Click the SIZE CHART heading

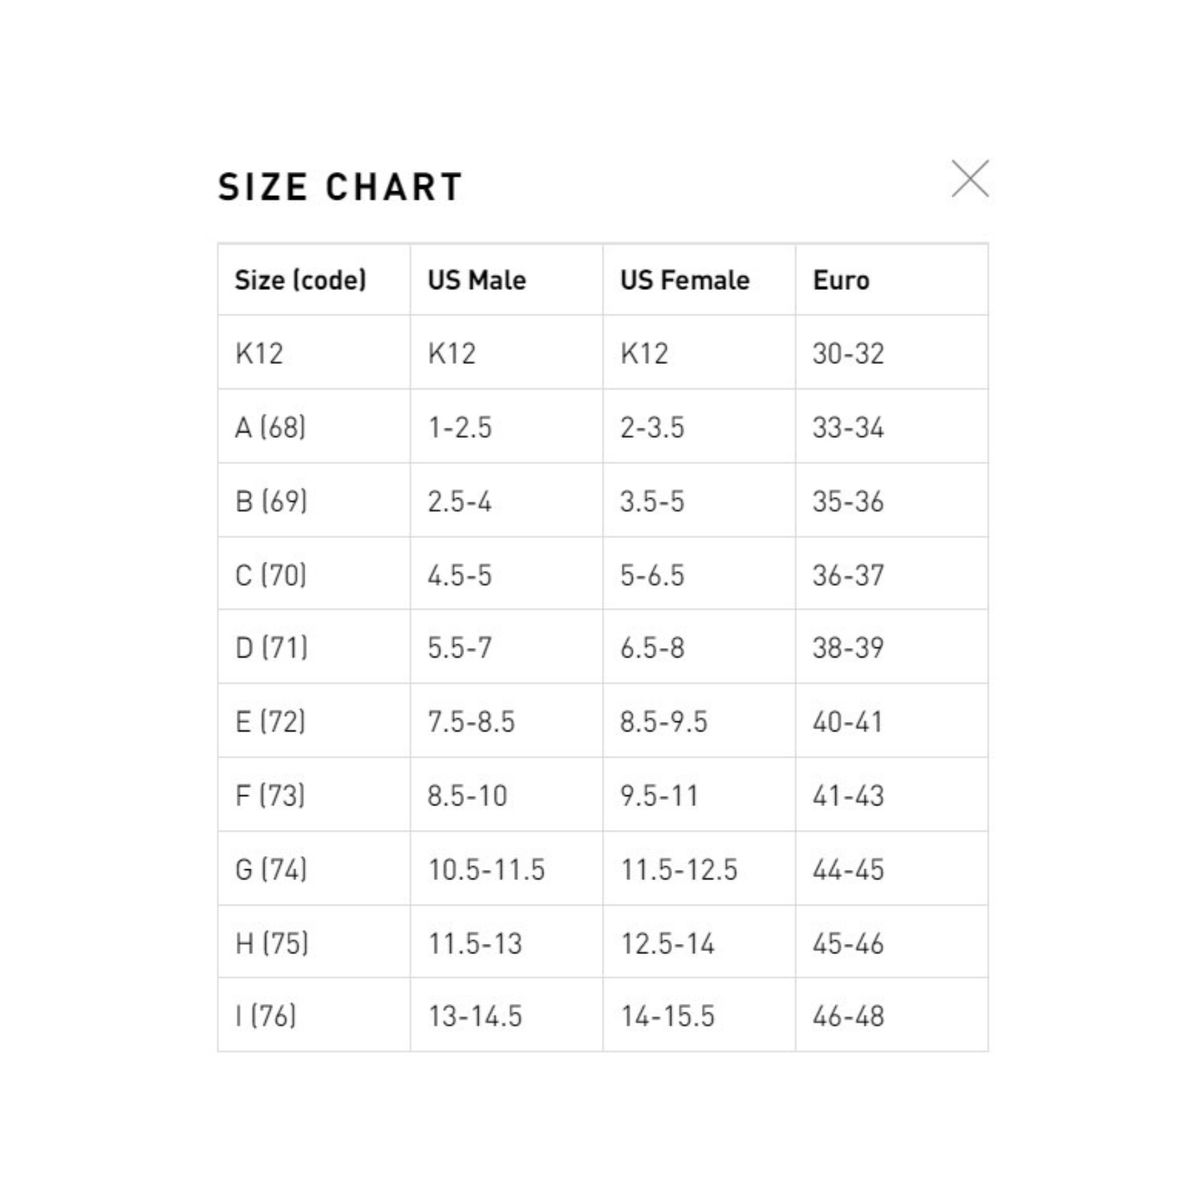pos(340,187)
